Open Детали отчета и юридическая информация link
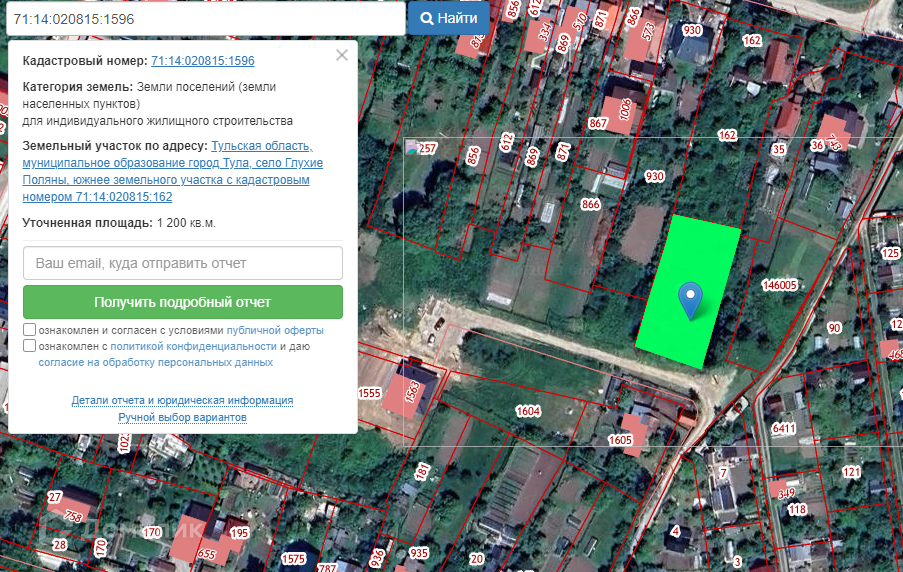 [x=182, y=400]
